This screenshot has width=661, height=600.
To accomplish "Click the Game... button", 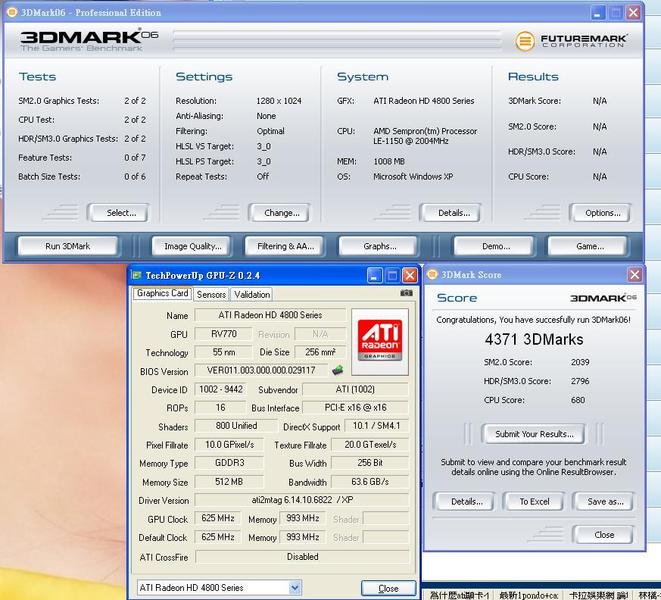I will (x=588, y=246).
